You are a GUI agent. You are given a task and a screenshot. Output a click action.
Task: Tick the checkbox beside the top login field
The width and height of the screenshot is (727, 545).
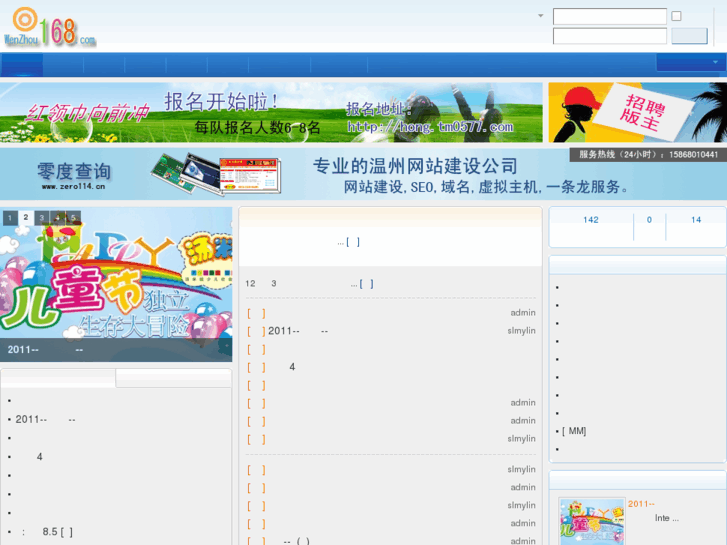pyautogui.click(x=677, y=16)
